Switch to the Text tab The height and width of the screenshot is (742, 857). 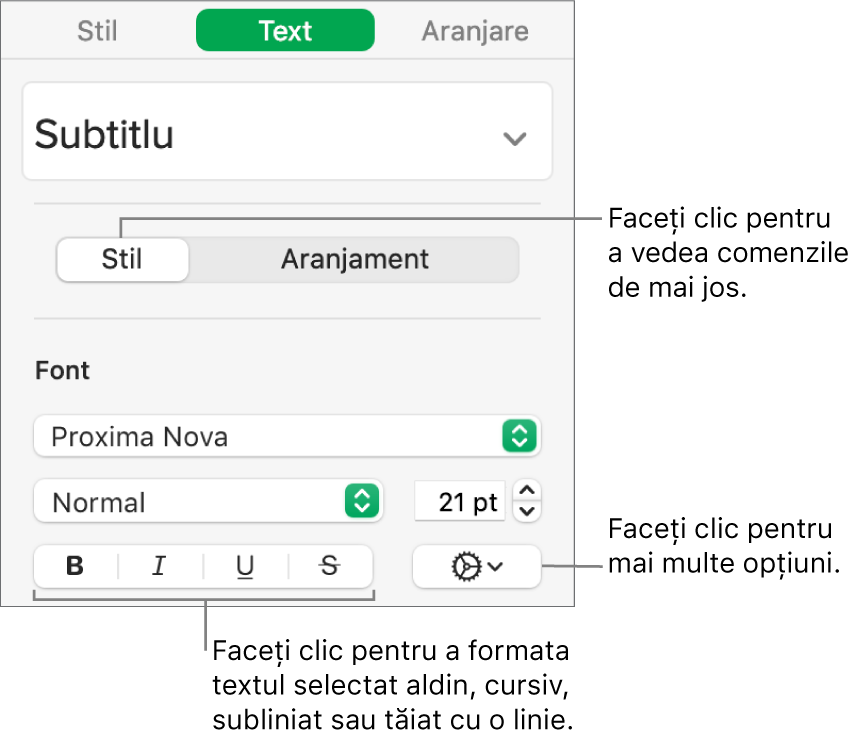click(x=285, y=31)
